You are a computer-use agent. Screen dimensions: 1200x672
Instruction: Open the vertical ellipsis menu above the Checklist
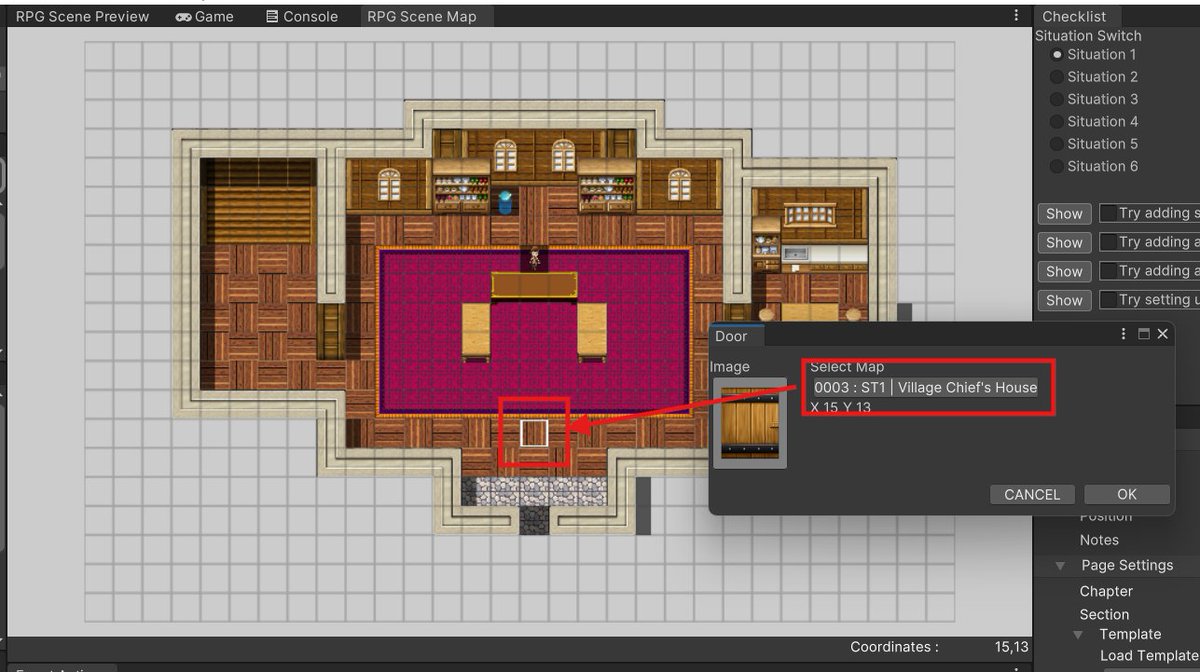click(x=1014, y=14)
